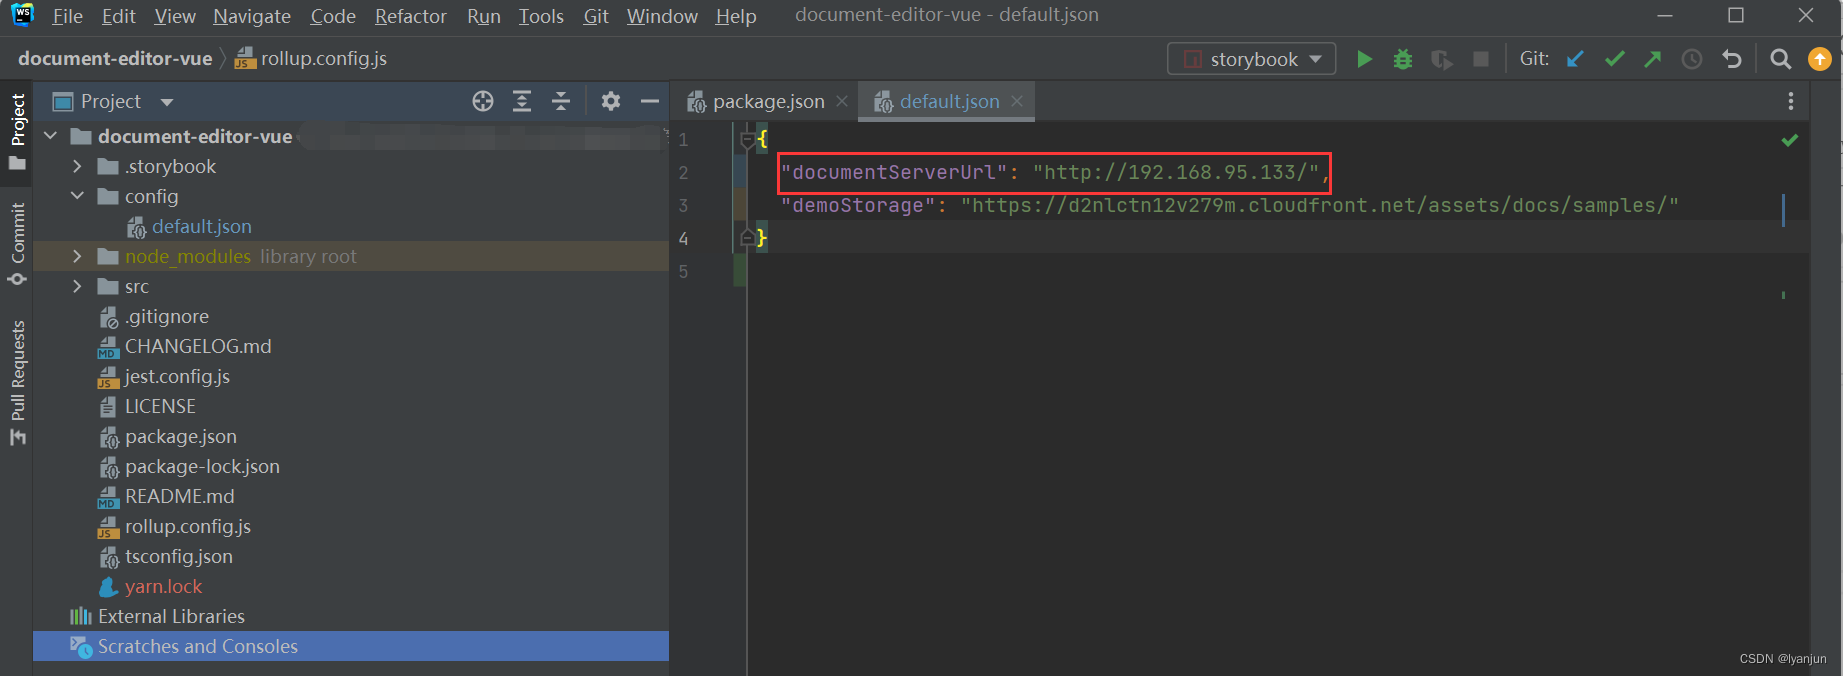
Task: Open the File menu
Action: point(68,16)
